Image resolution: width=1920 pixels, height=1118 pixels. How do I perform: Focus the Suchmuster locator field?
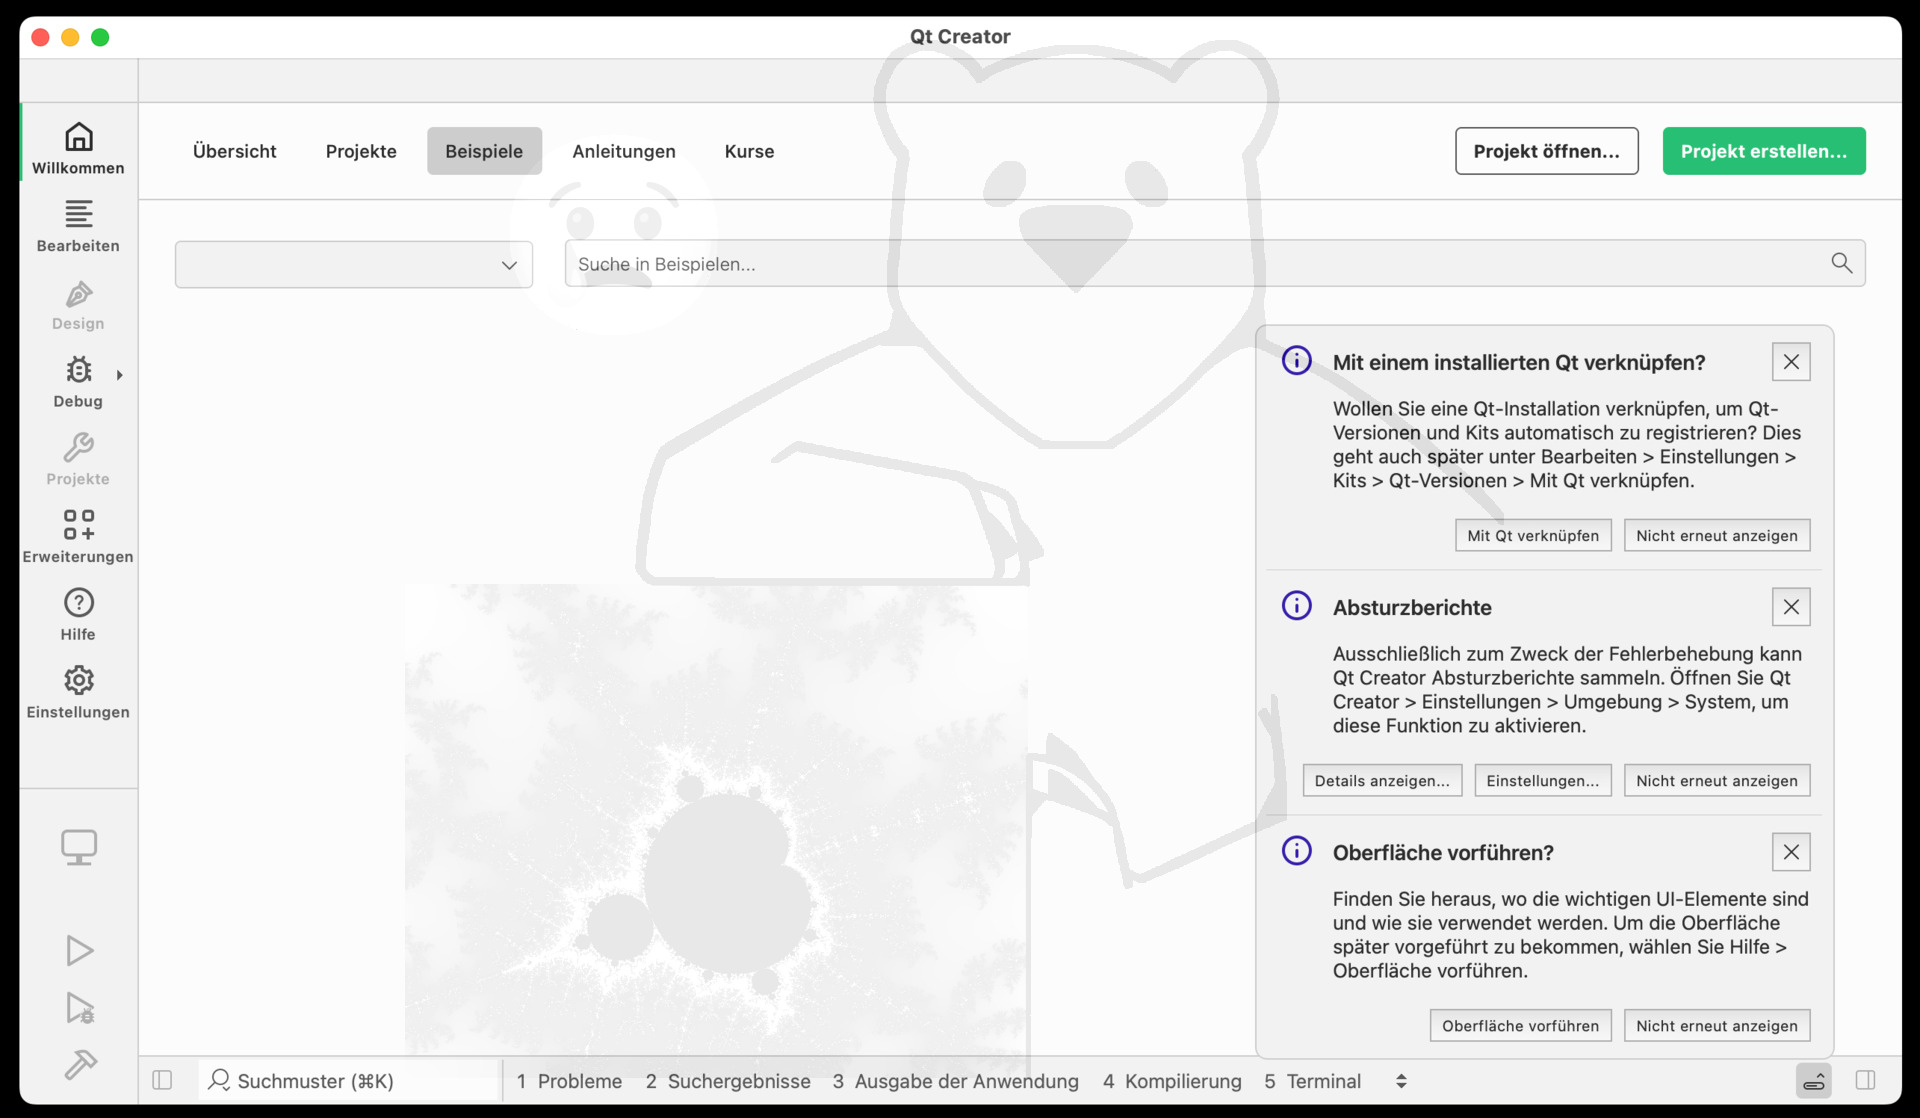point(350,1080)
